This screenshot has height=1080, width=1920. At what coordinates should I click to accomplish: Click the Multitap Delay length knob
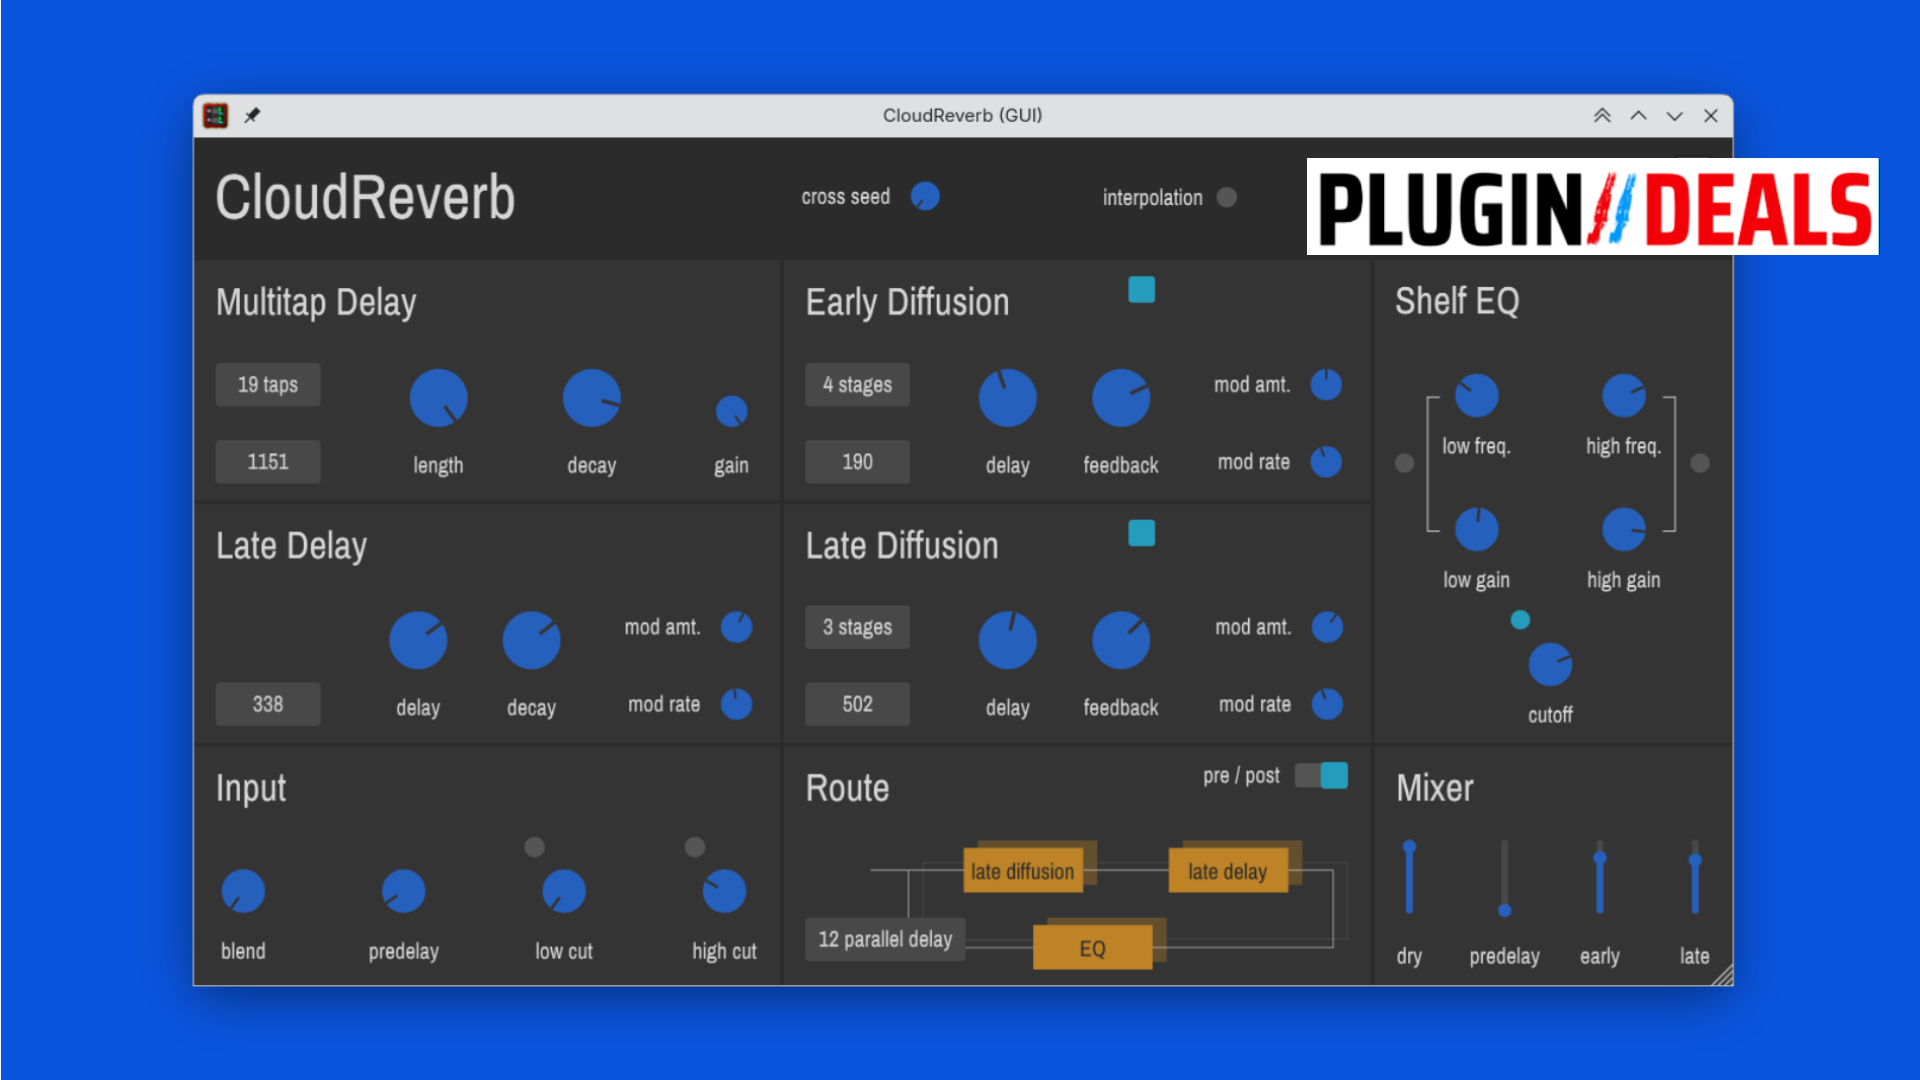[438, 398]
